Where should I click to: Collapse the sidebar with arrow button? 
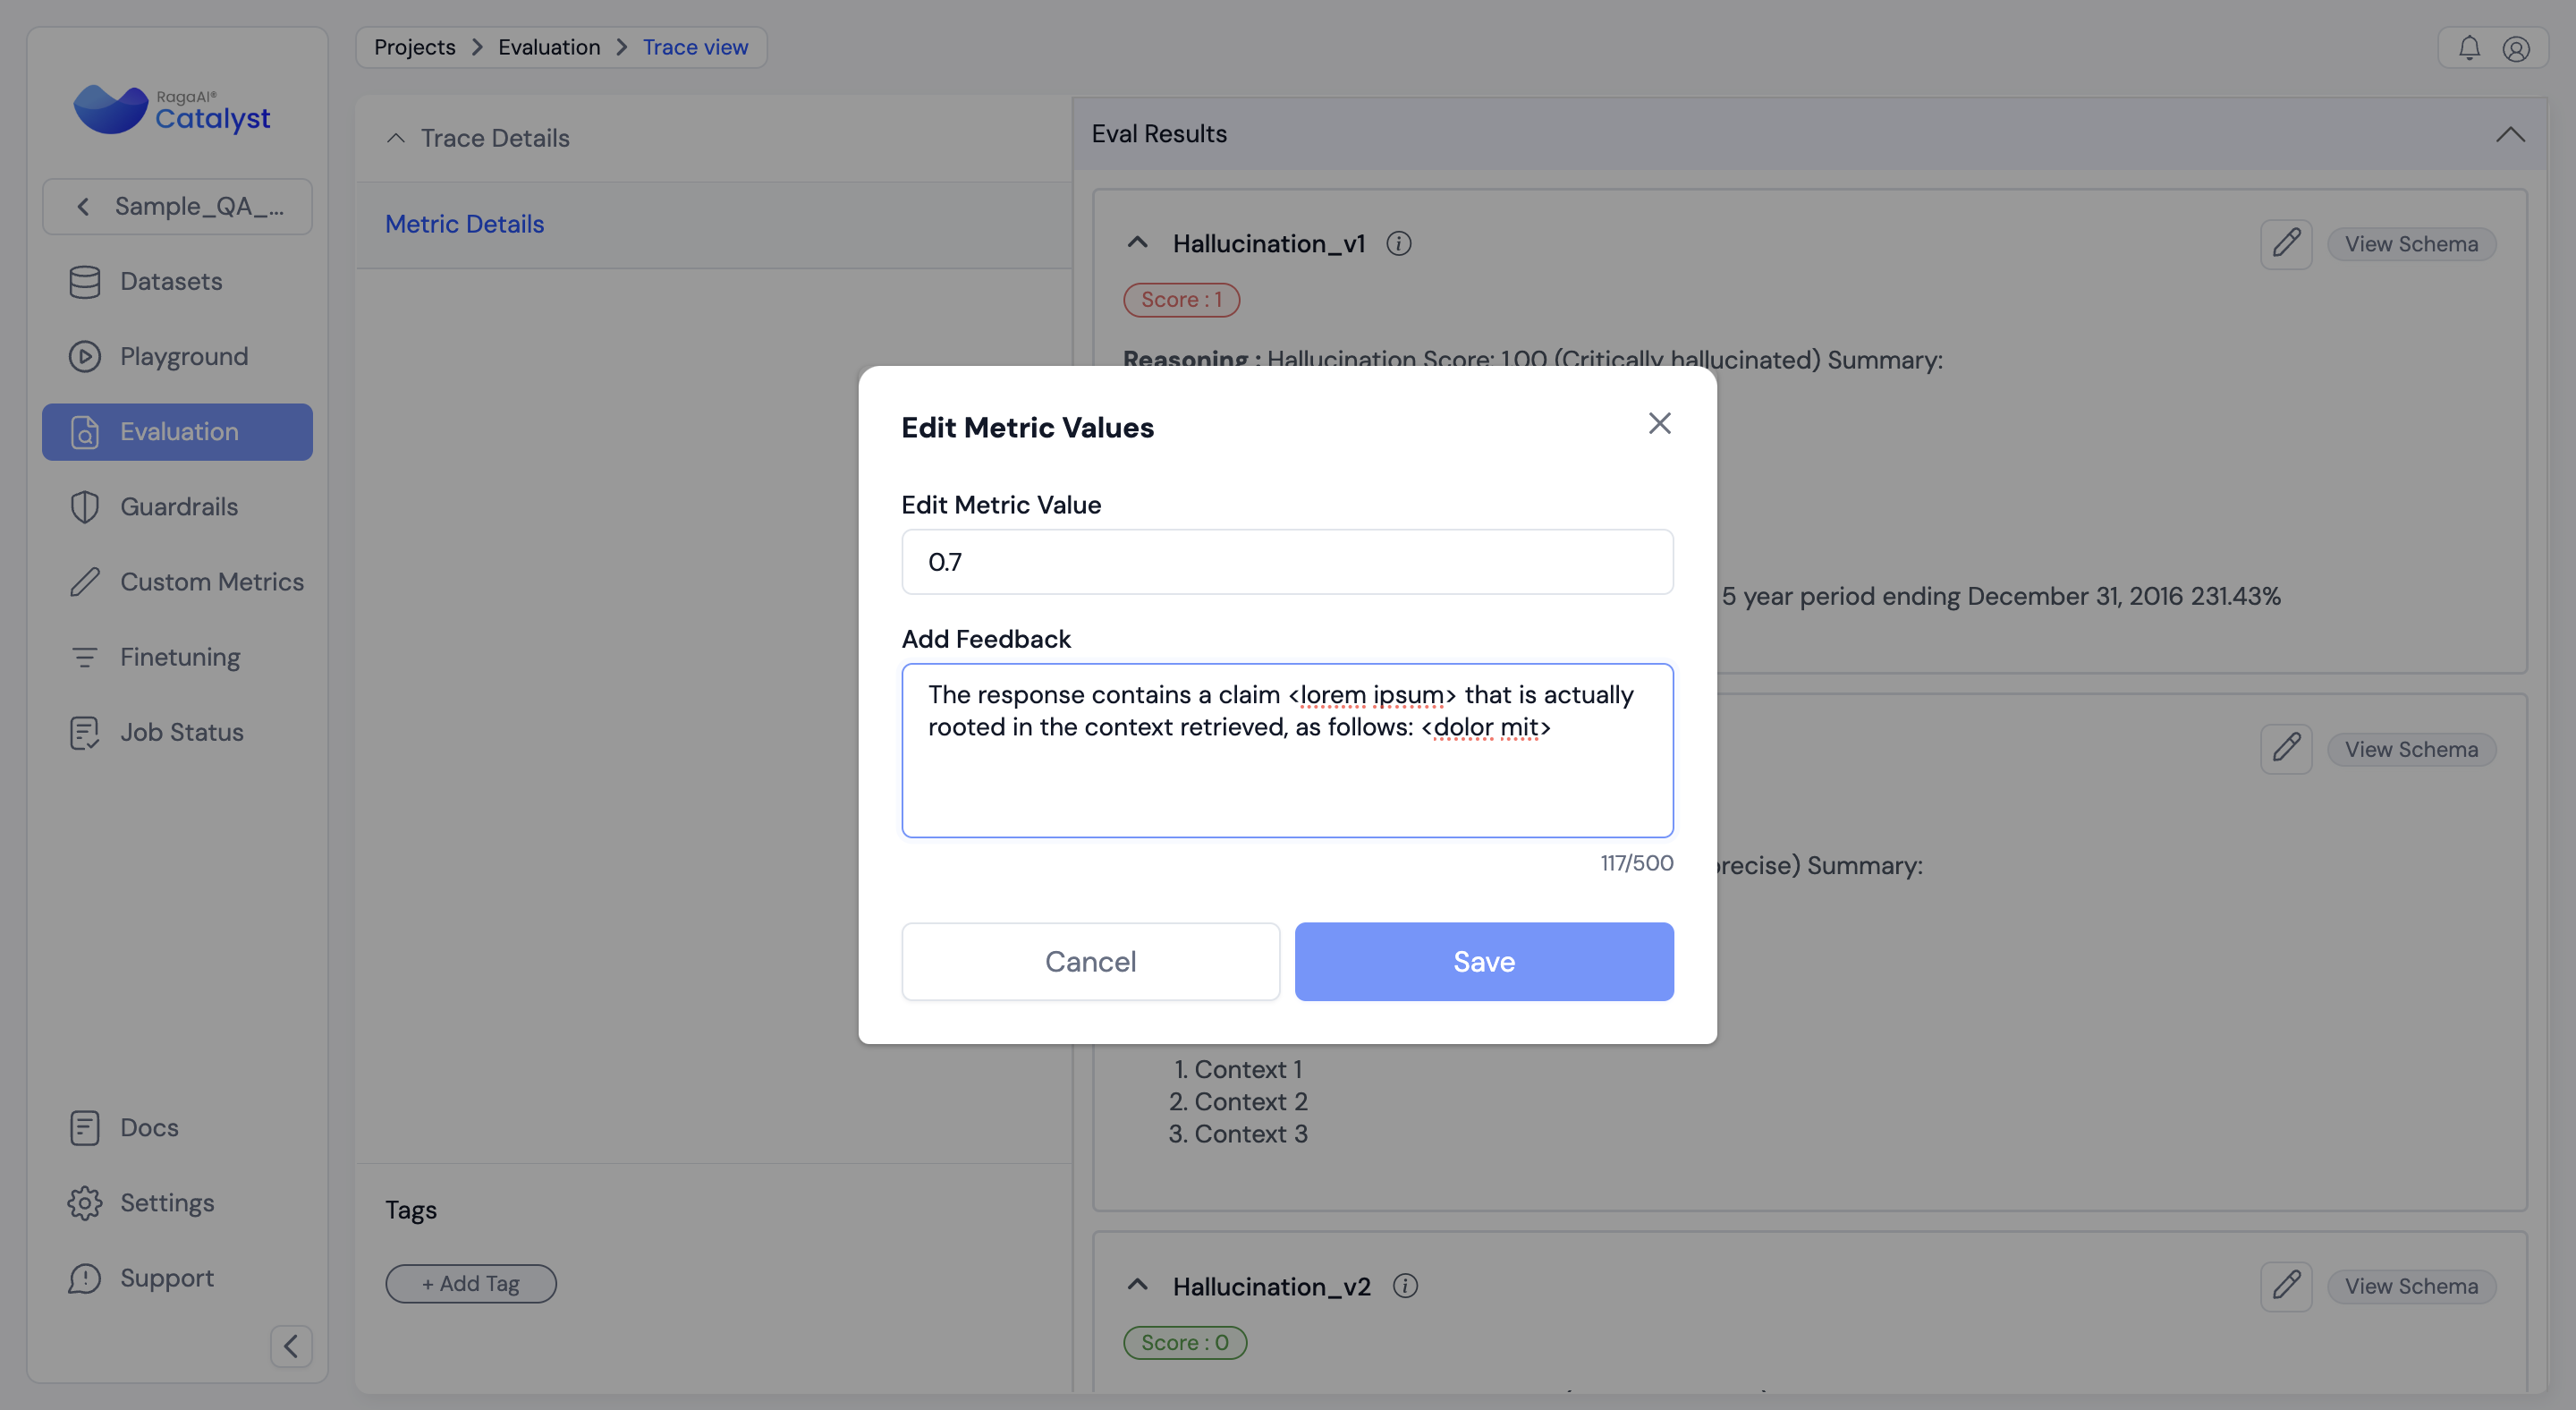pyautogui.click(x=291, y=1346)
